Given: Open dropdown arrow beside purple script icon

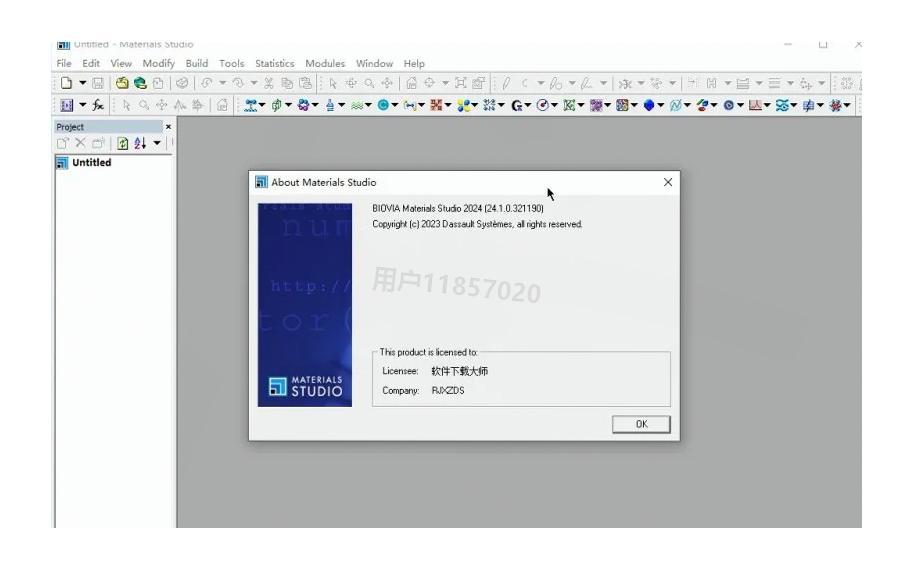Looking at the screenshot, I should [x=83, y=105].
